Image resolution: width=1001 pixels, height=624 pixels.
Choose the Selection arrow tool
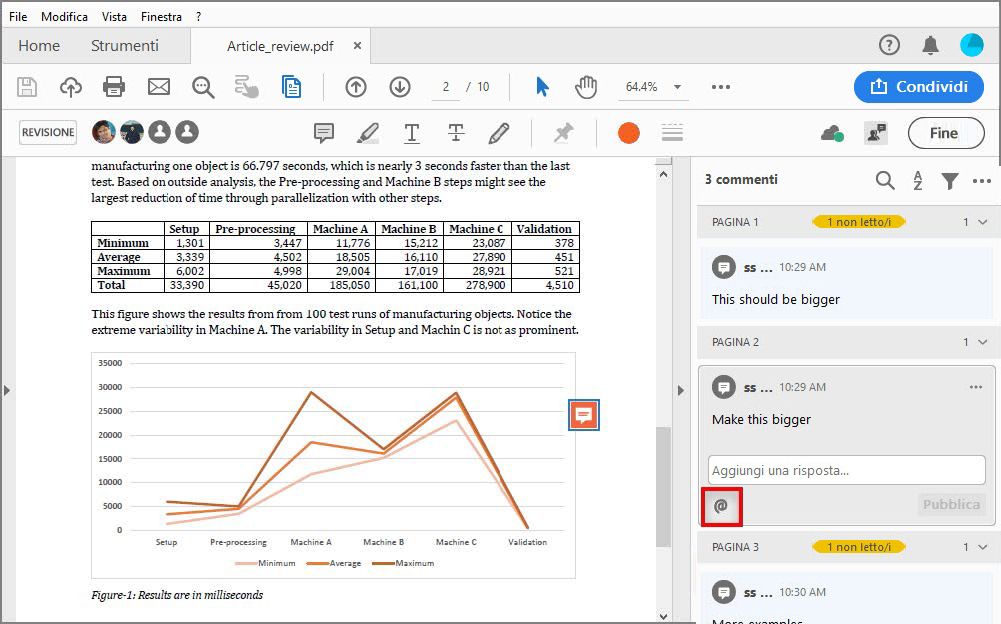point(542,87)
